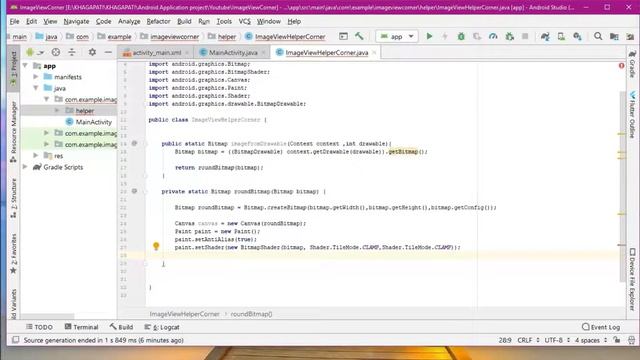Collapse the app module tree node
Image resolution: width=640 pixels, height=360 pixels.
tap(25, 65)
